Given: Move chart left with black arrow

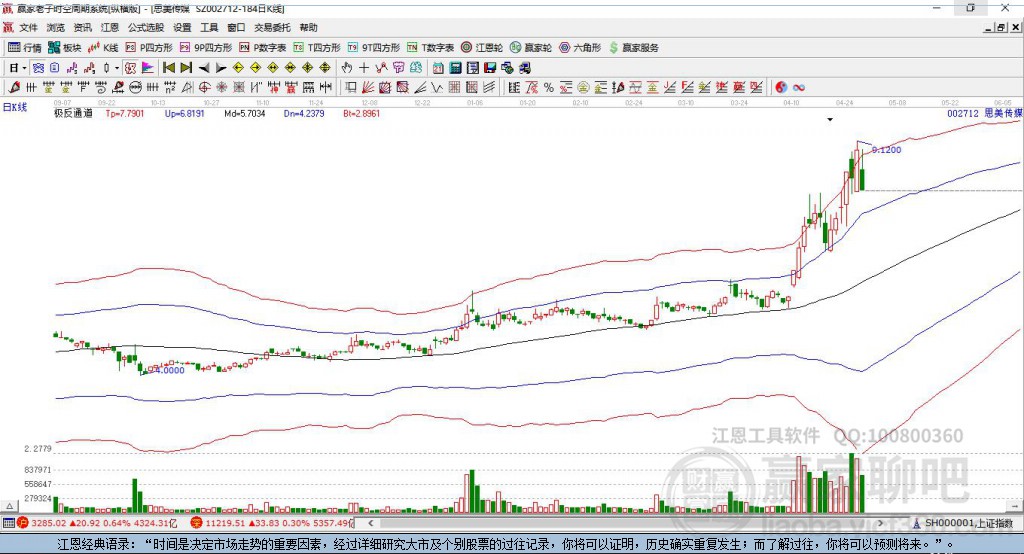Looking at the screenshot, I should (204, 68).
